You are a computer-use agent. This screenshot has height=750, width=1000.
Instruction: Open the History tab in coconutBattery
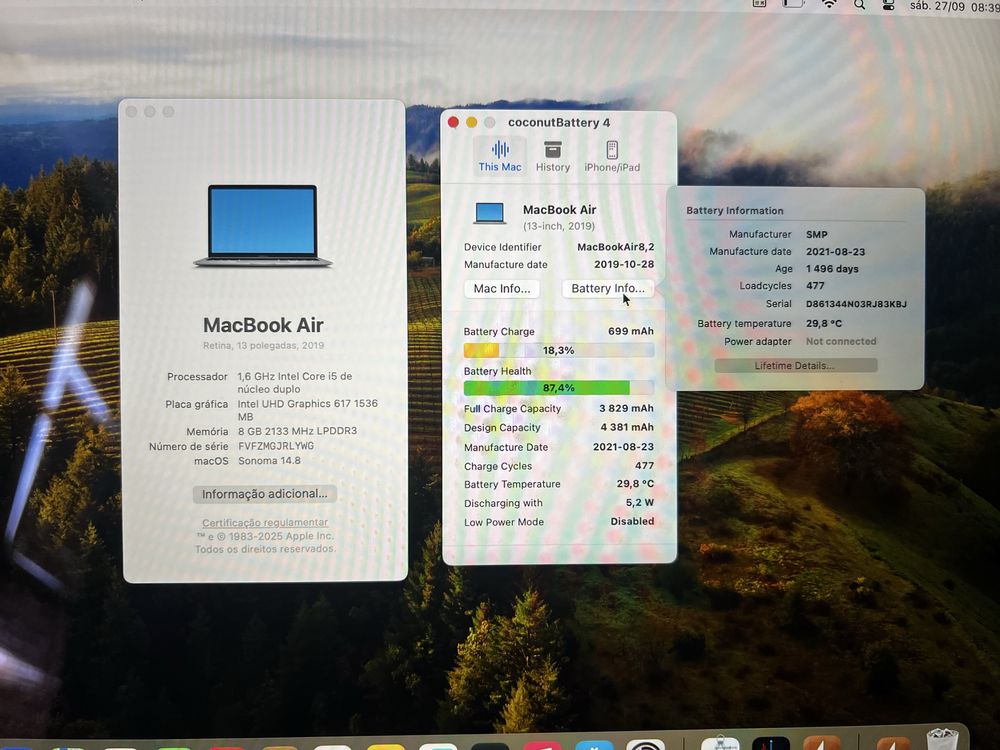pyautogui.click(x=552, y=157)
